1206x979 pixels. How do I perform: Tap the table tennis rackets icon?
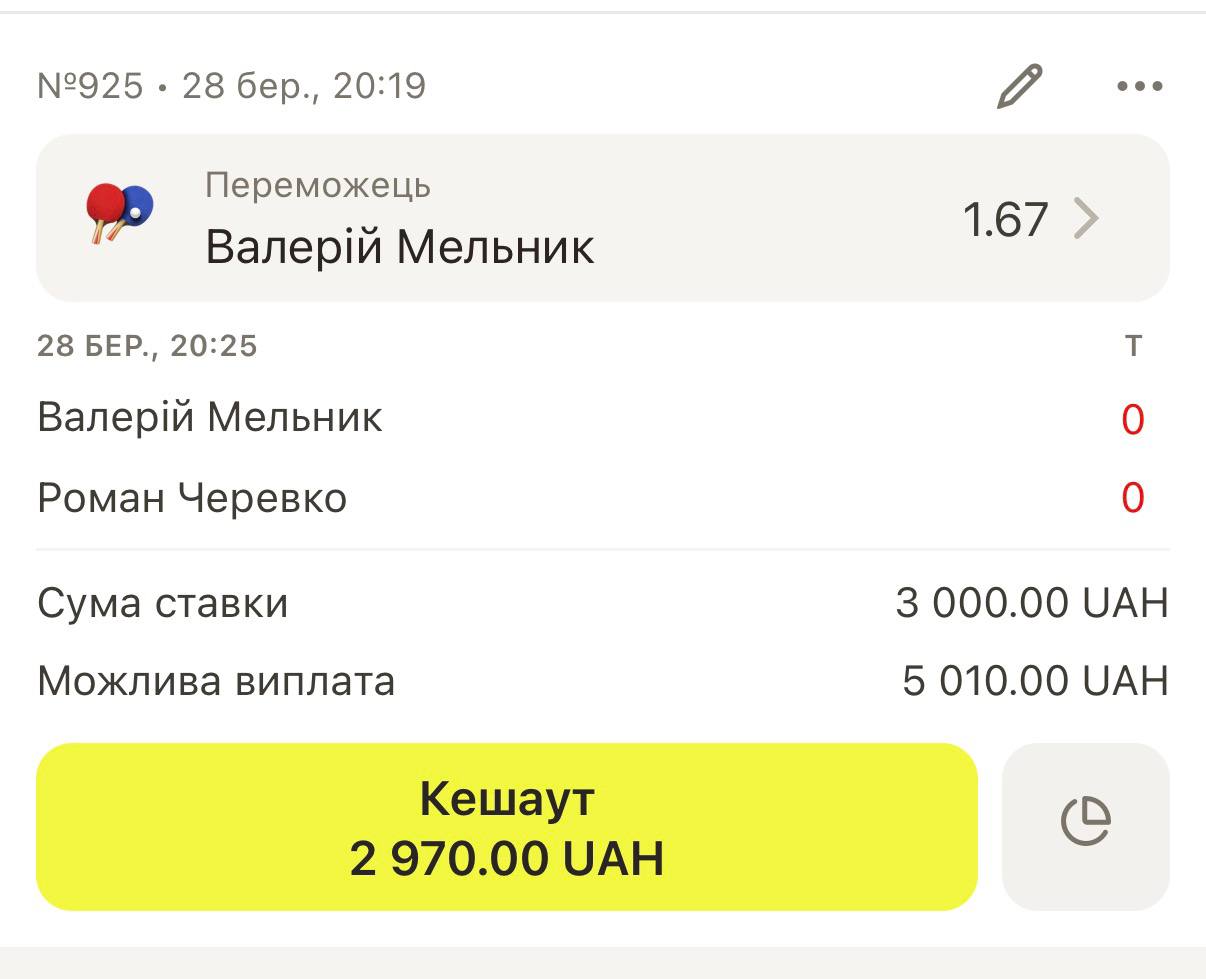119,214
